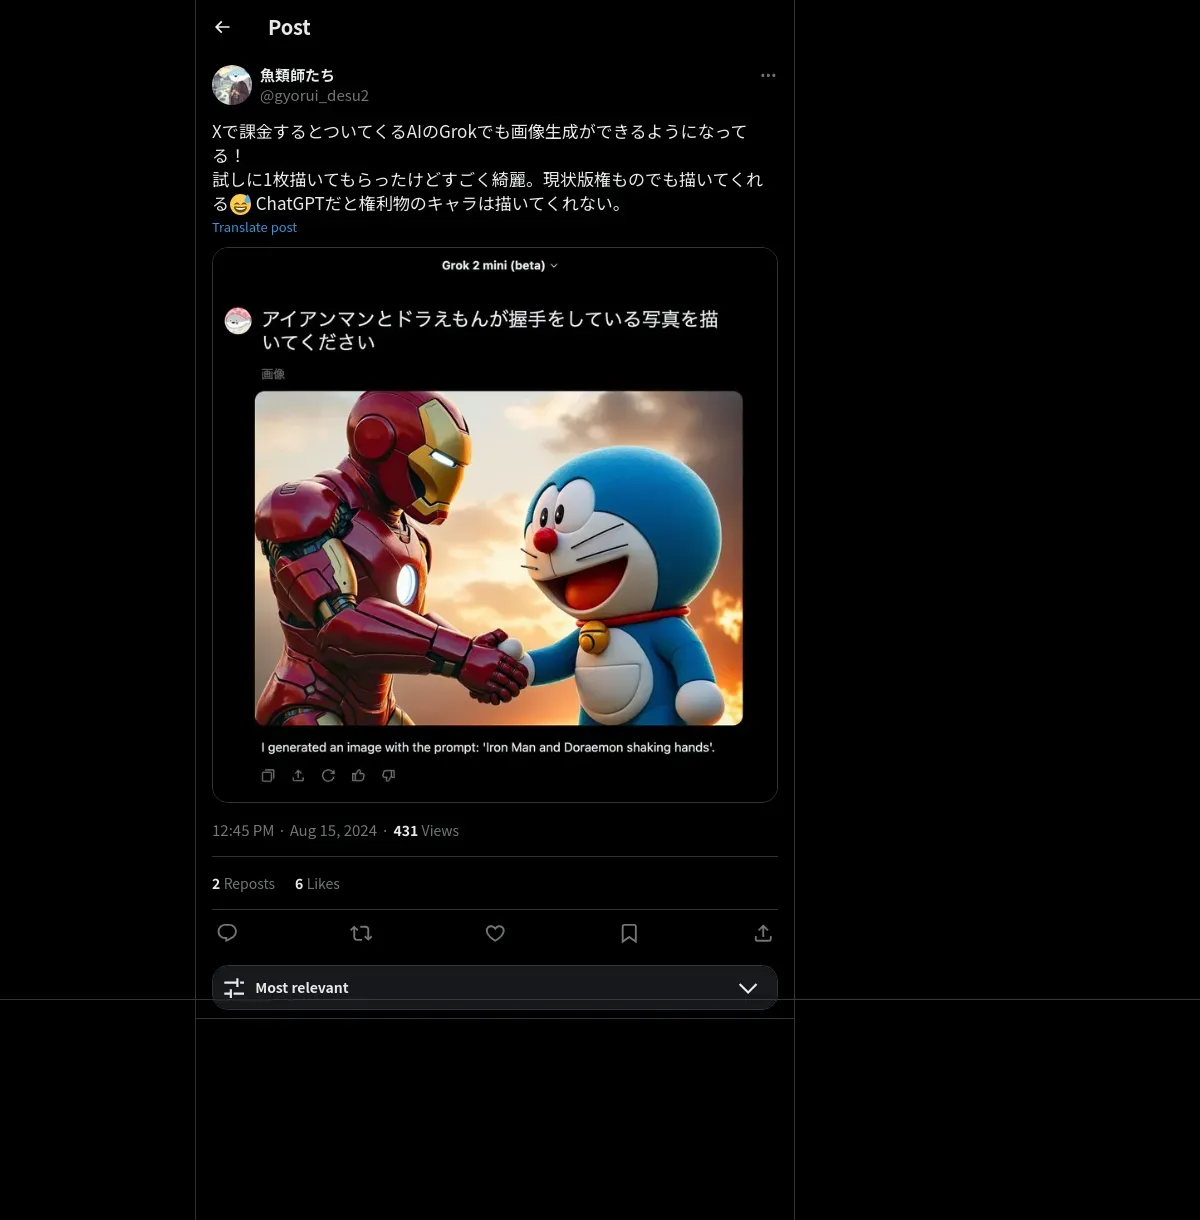Open the three-dot more options menu

pos(768,75)
